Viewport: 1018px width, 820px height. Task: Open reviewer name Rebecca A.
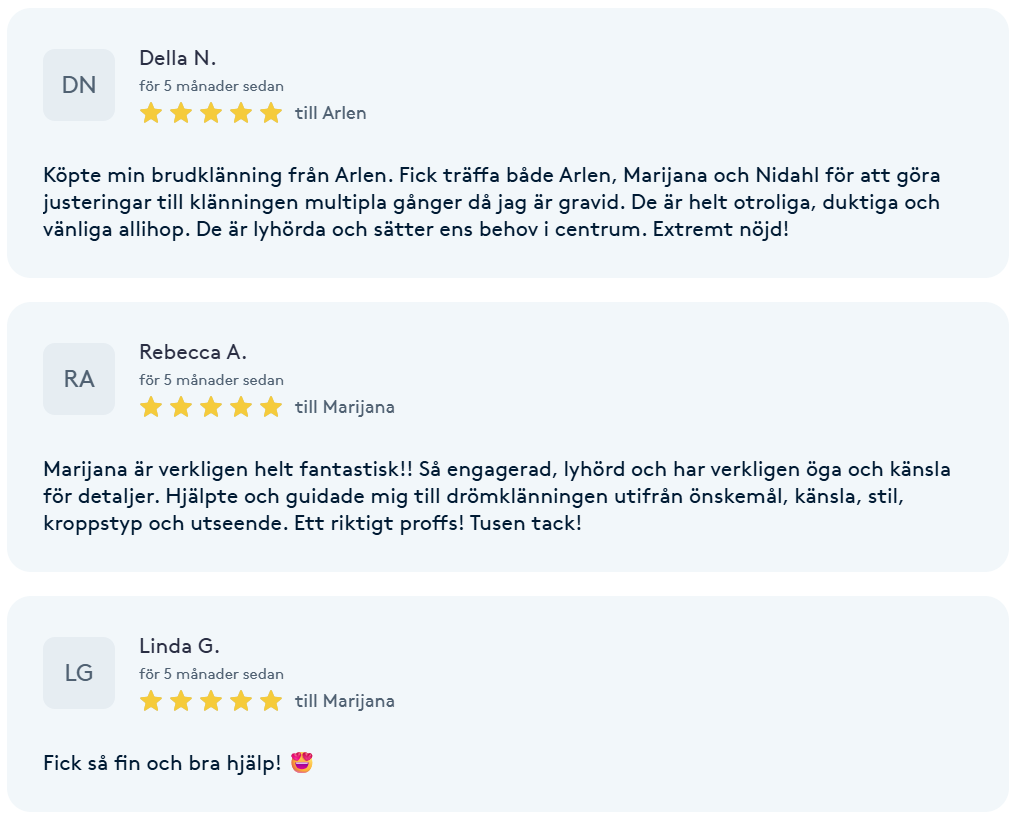(x=193, y=353)
